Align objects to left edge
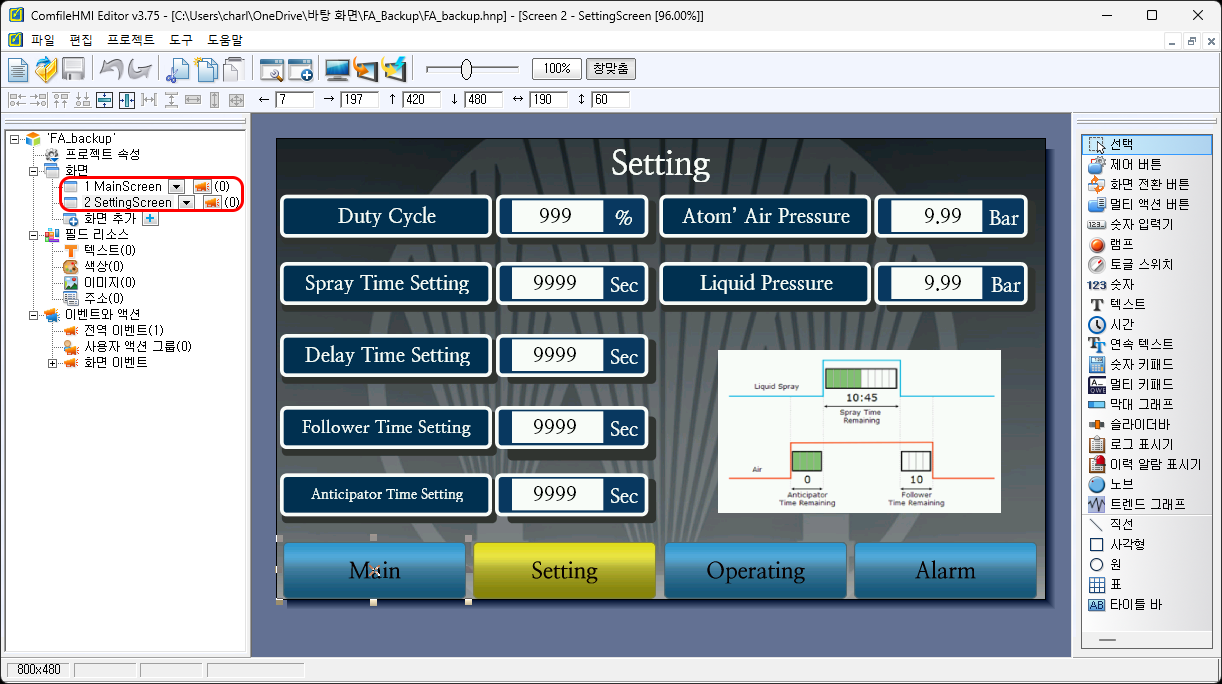Screen dimensions: 1222x684 pyautogui.click(x=17, y=100)
